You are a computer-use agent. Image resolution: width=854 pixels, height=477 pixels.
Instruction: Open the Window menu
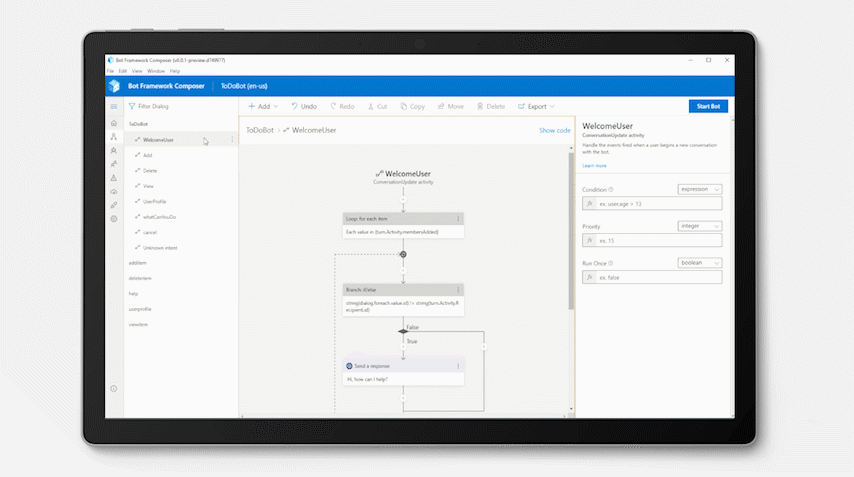156,71
